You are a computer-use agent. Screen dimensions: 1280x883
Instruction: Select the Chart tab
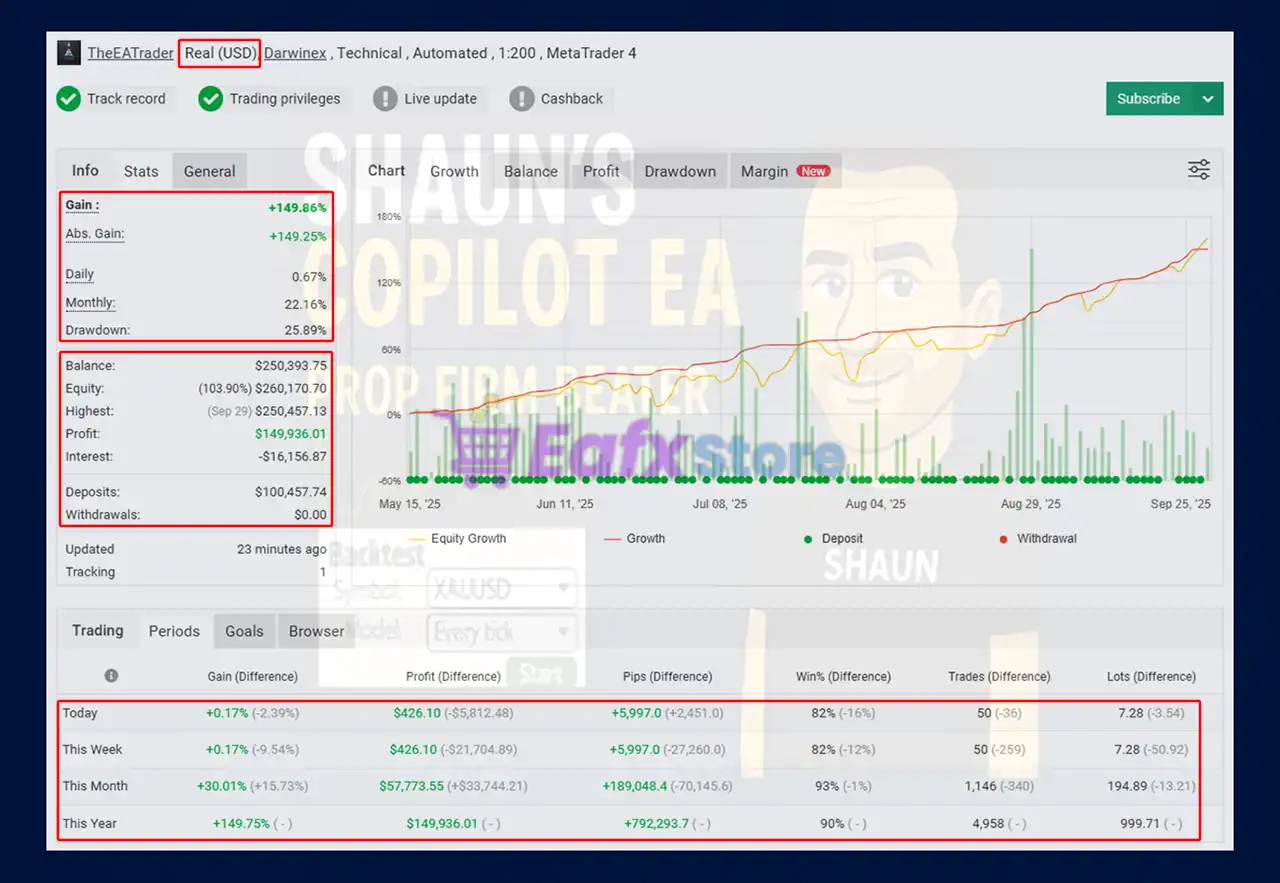pos(386,170)
